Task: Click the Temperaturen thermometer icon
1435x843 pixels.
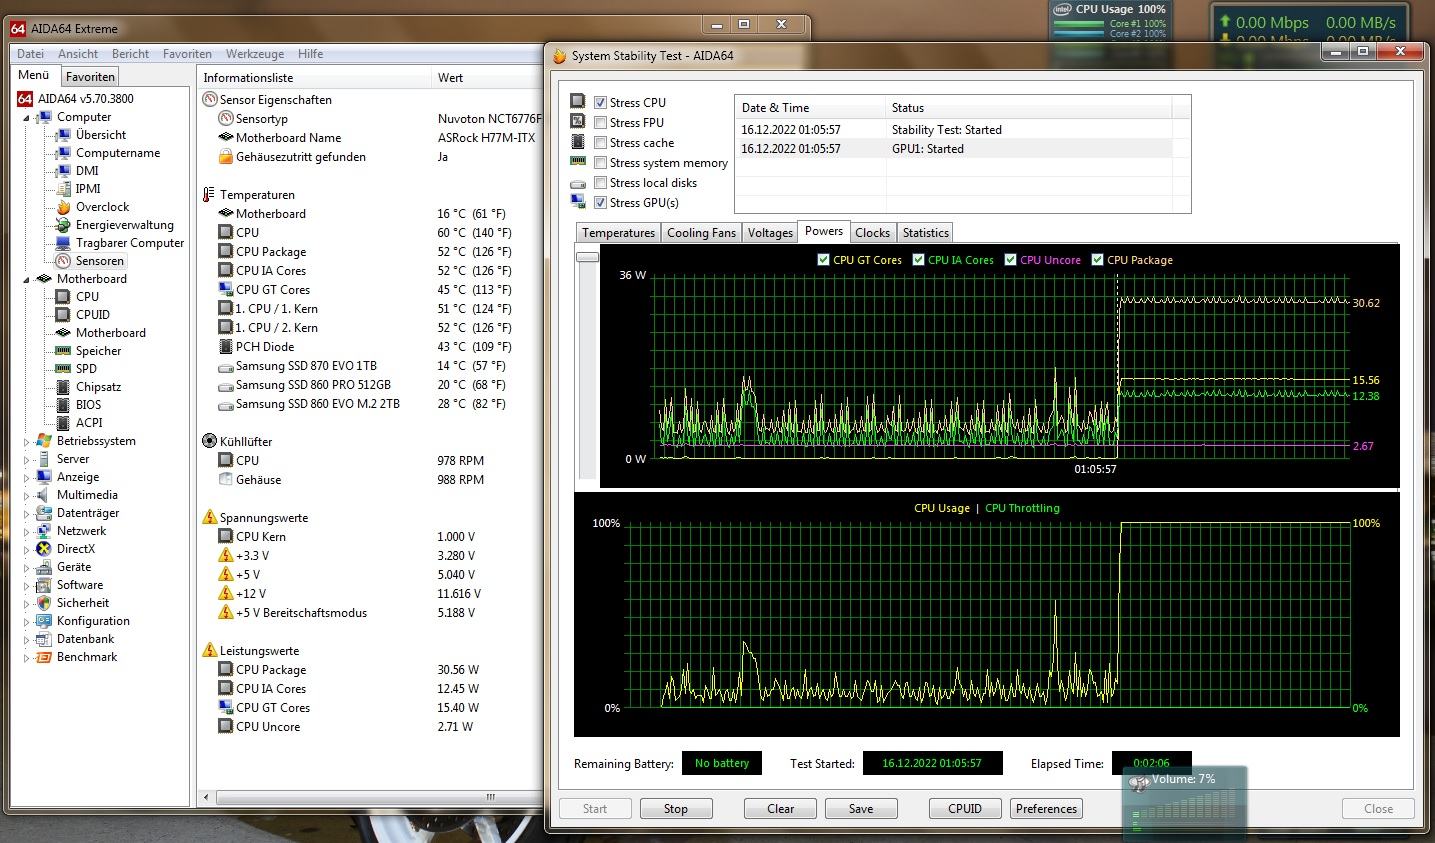Action: point(210,195)
